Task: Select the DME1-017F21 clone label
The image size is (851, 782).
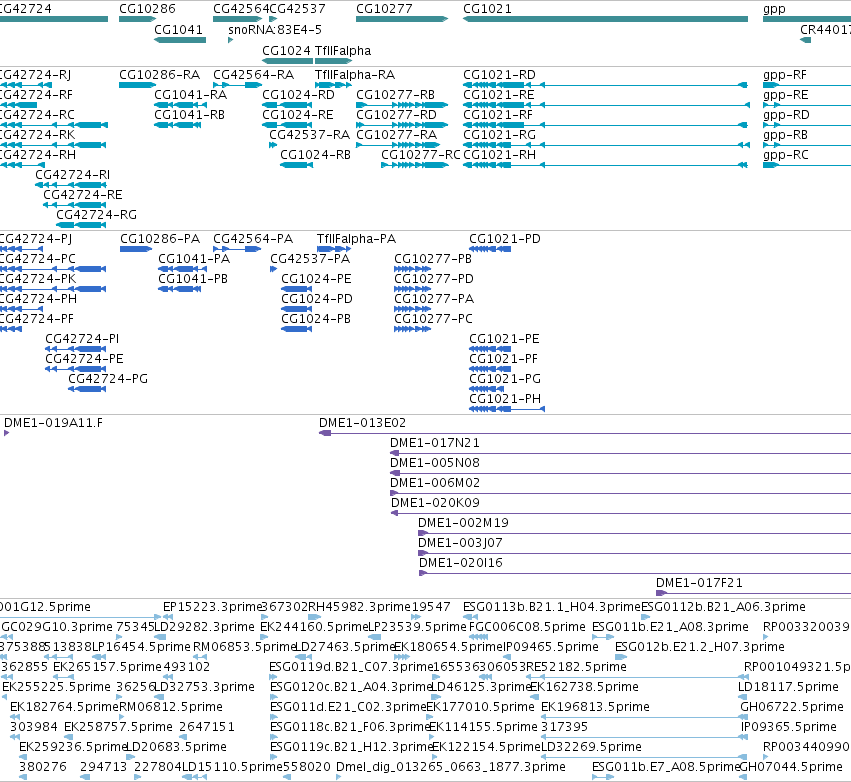Action: tap(698, 583)
